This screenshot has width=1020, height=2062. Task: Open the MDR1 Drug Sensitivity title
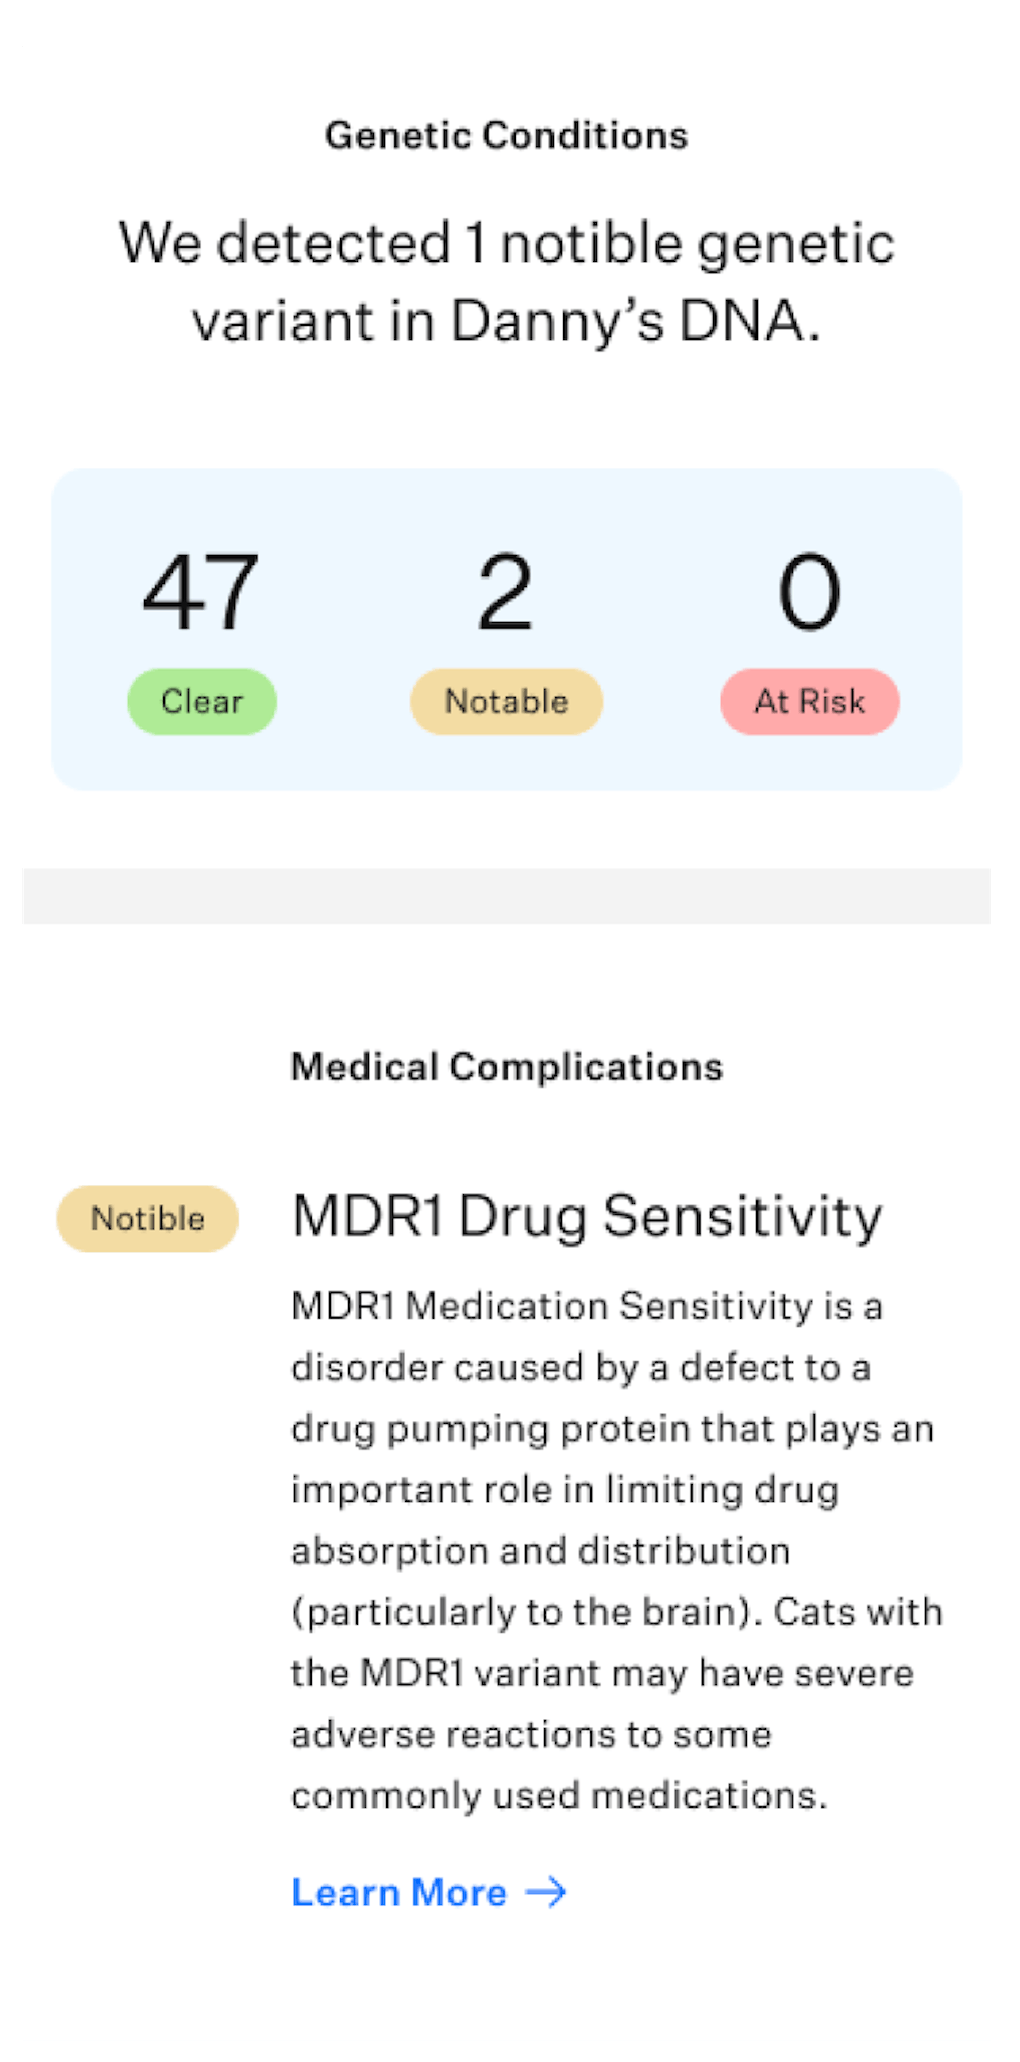[587, 1216]
